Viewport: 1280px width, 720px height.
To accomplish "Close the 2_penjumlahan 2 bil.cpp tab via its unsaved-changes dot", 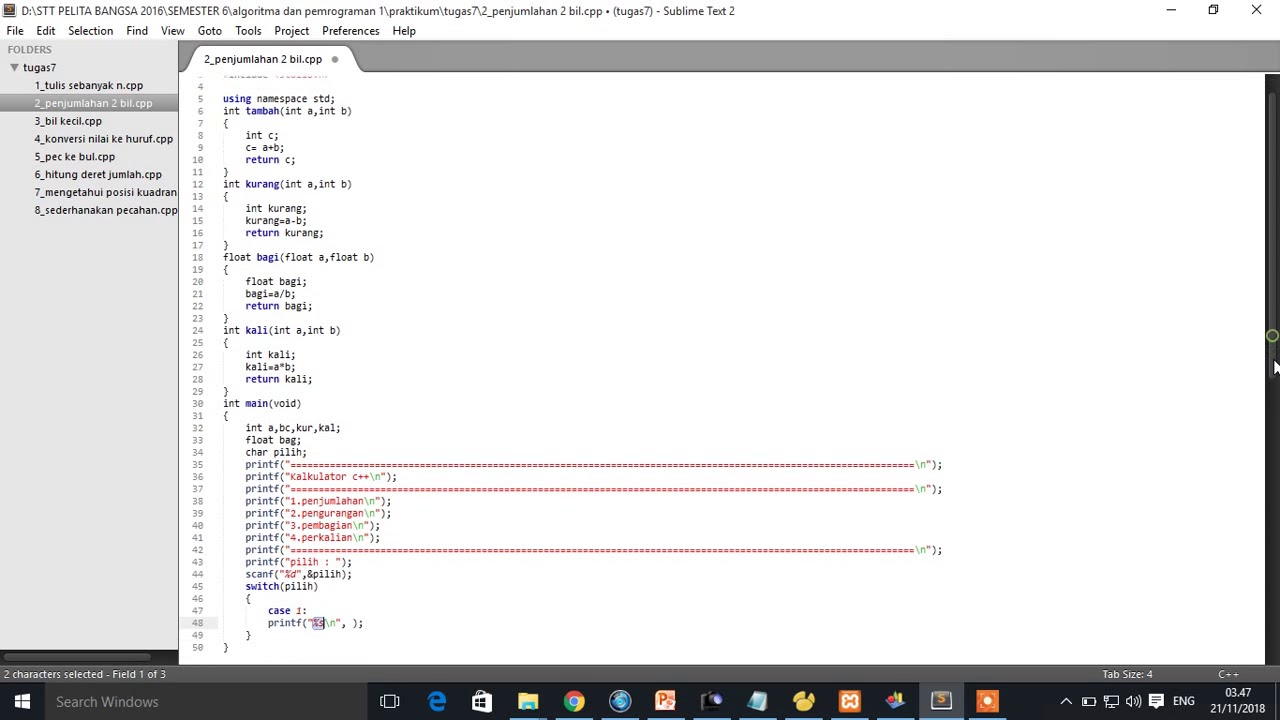I will [x=335, y=59].
